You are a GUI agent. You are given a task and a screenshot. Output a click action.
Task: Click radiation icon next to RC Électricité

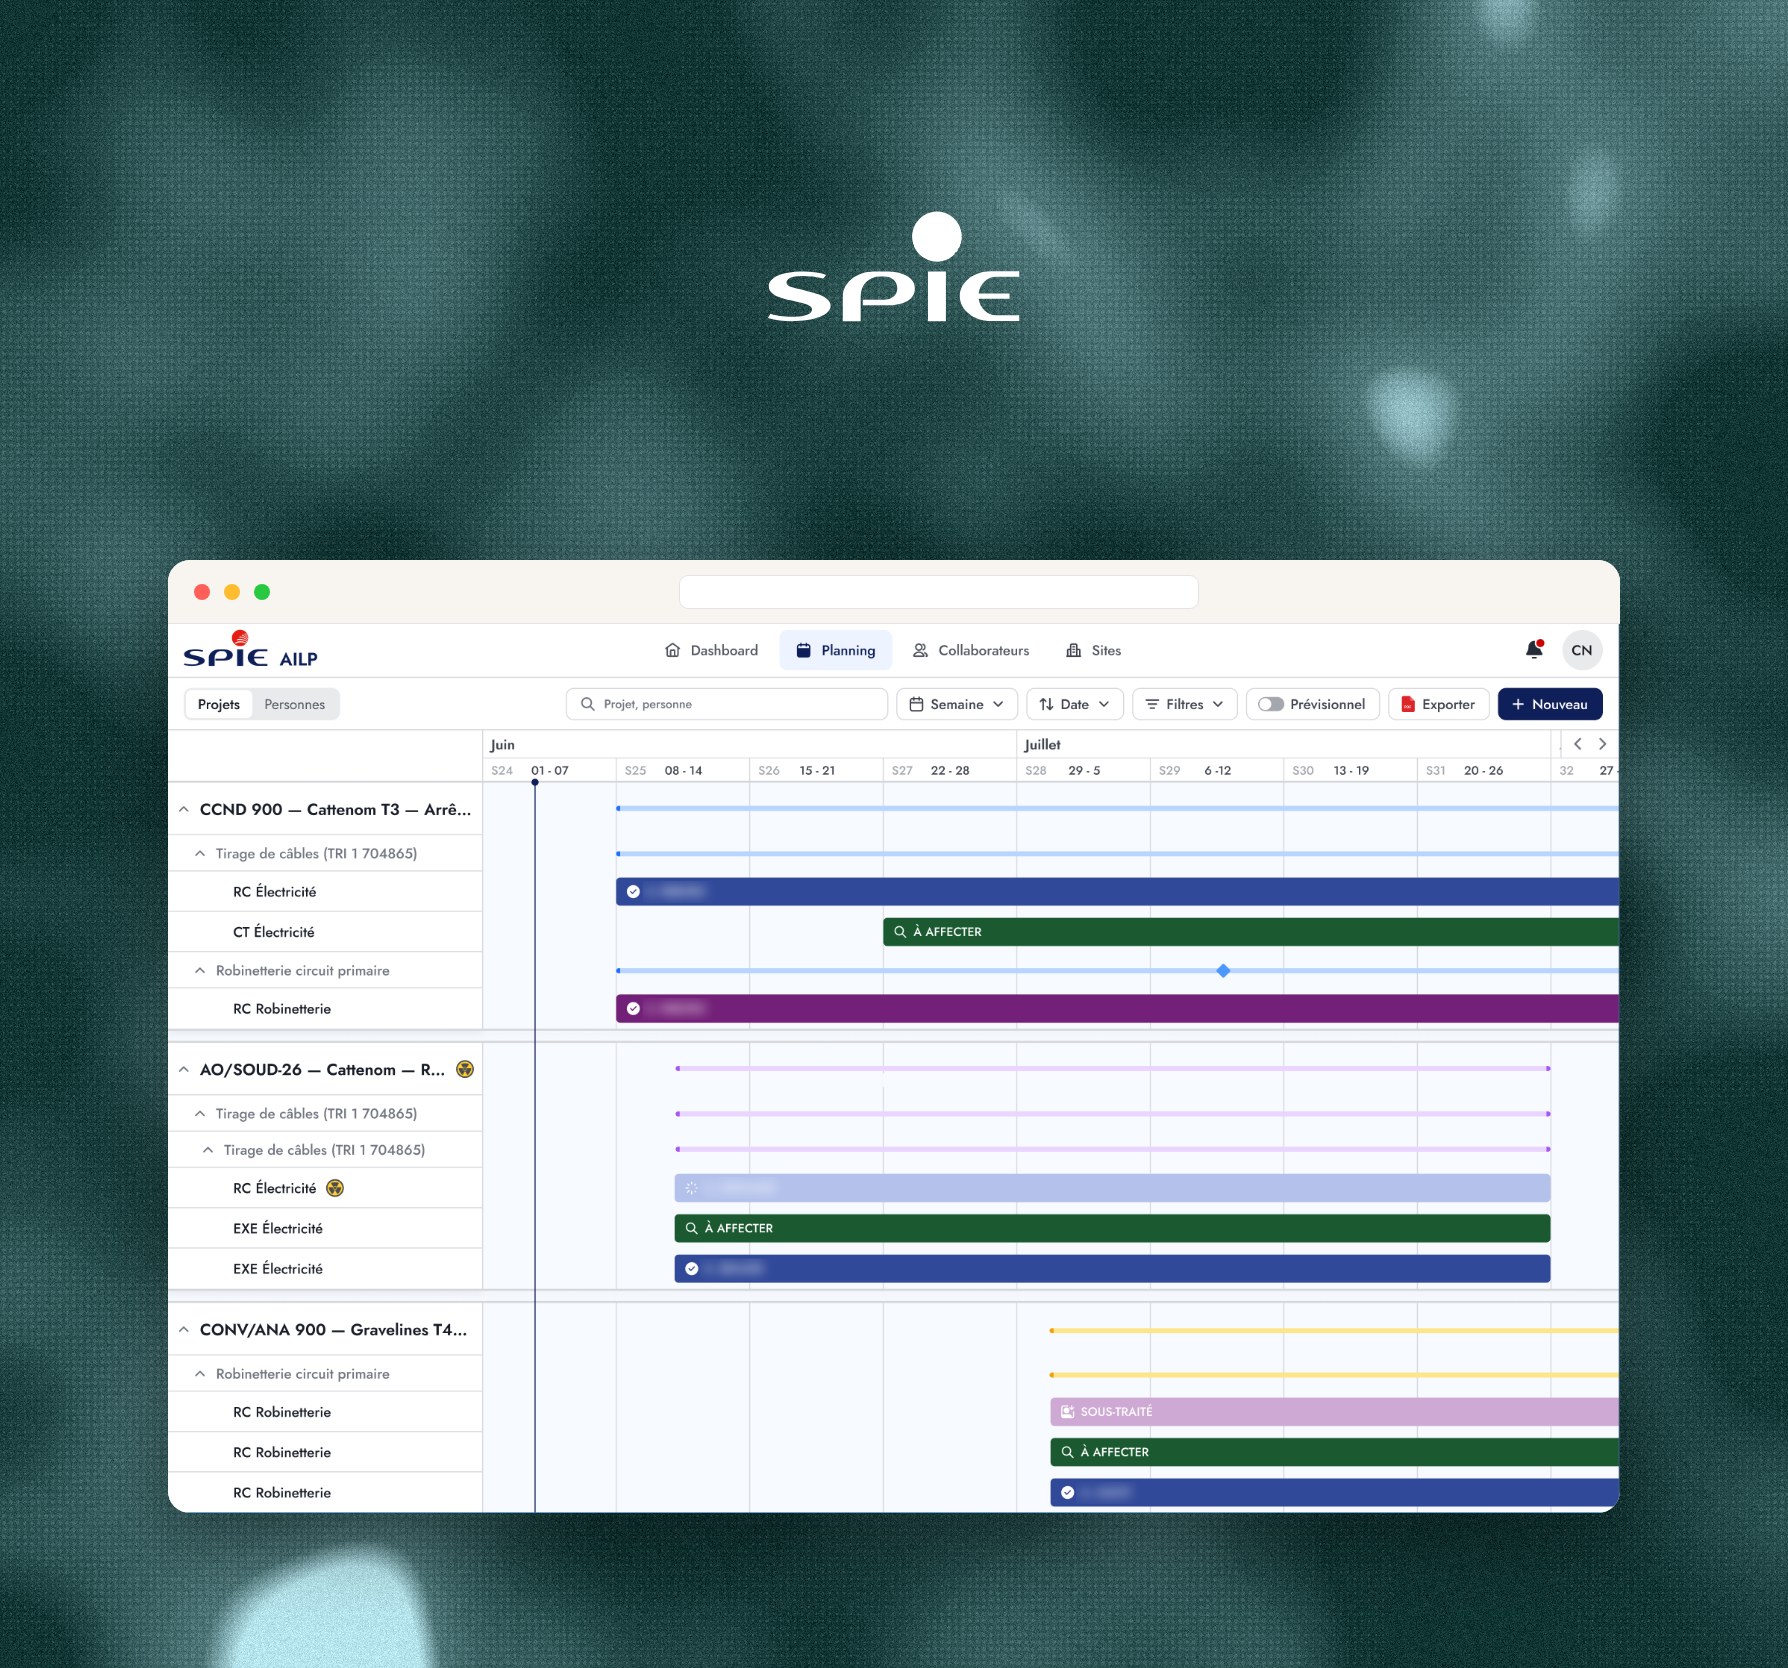click(x=335, y=1188)
